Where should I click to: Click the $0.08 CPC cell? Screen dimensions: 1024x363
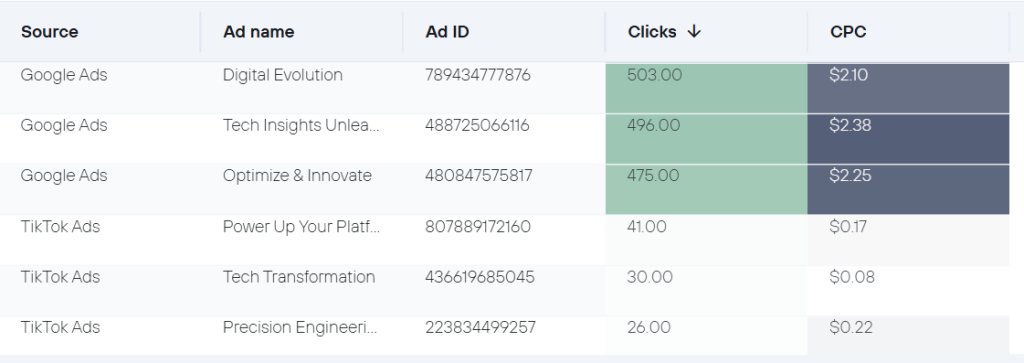point(908,291)
